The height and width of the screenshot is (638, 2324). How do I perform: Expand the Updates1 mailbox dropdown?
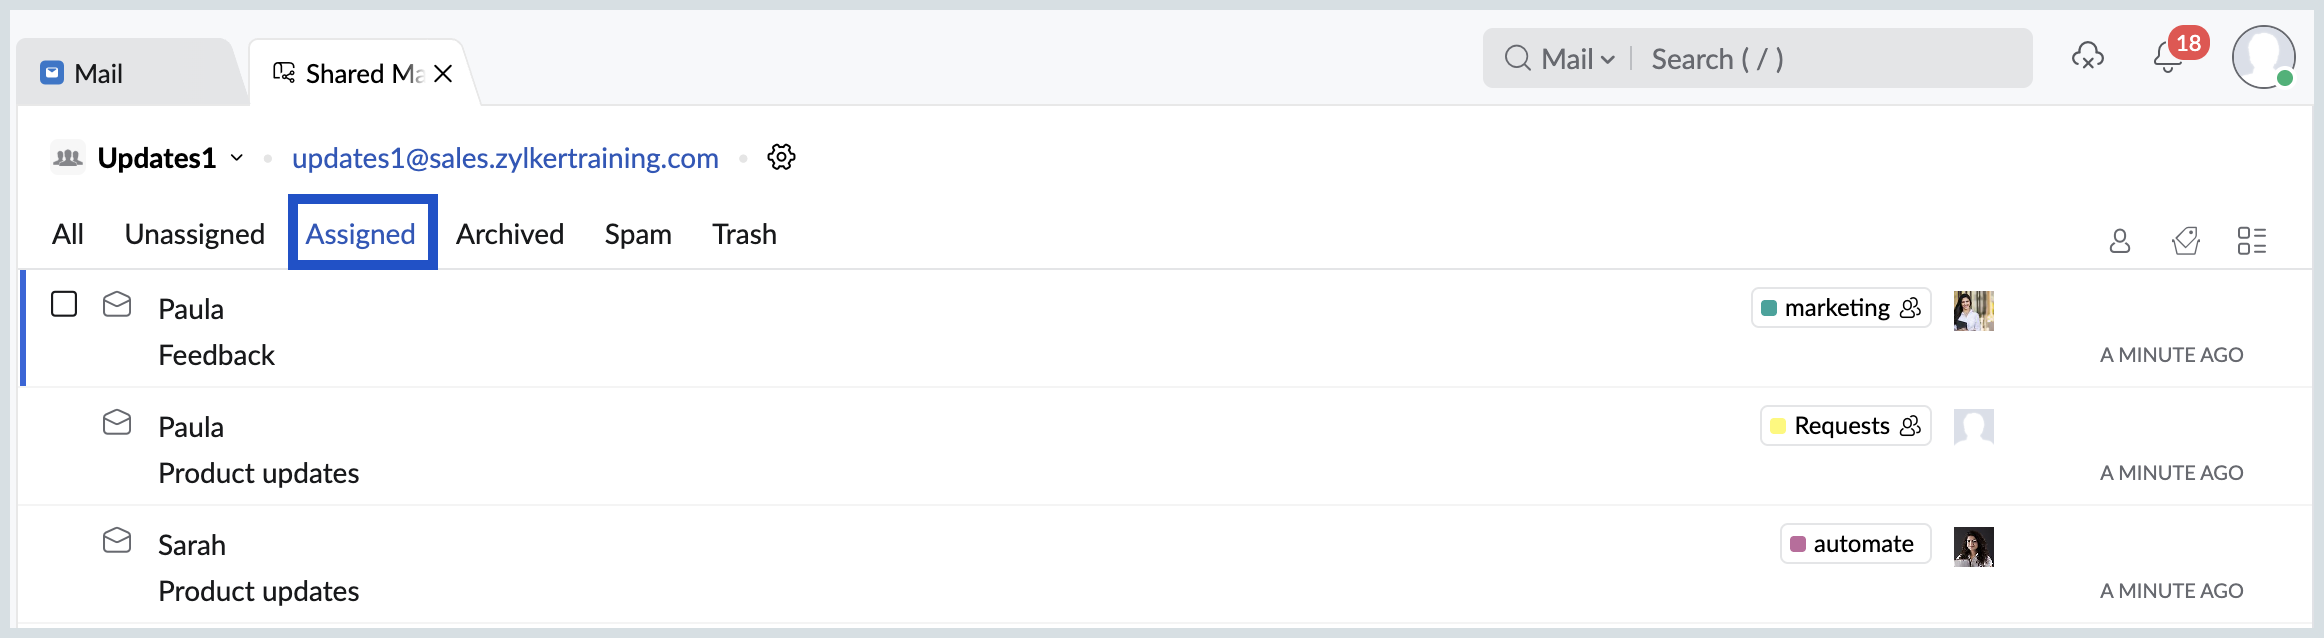tap(237, 158)
